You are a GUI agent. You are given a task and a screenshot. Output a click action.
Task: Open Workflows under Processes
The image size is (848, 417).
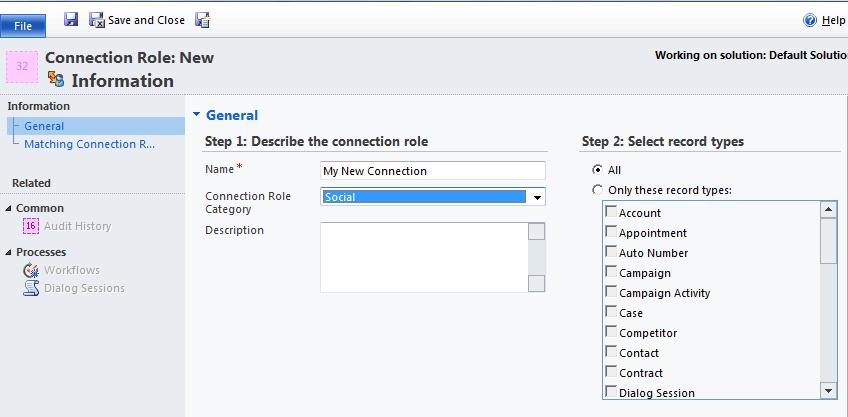tap(71, 270)
